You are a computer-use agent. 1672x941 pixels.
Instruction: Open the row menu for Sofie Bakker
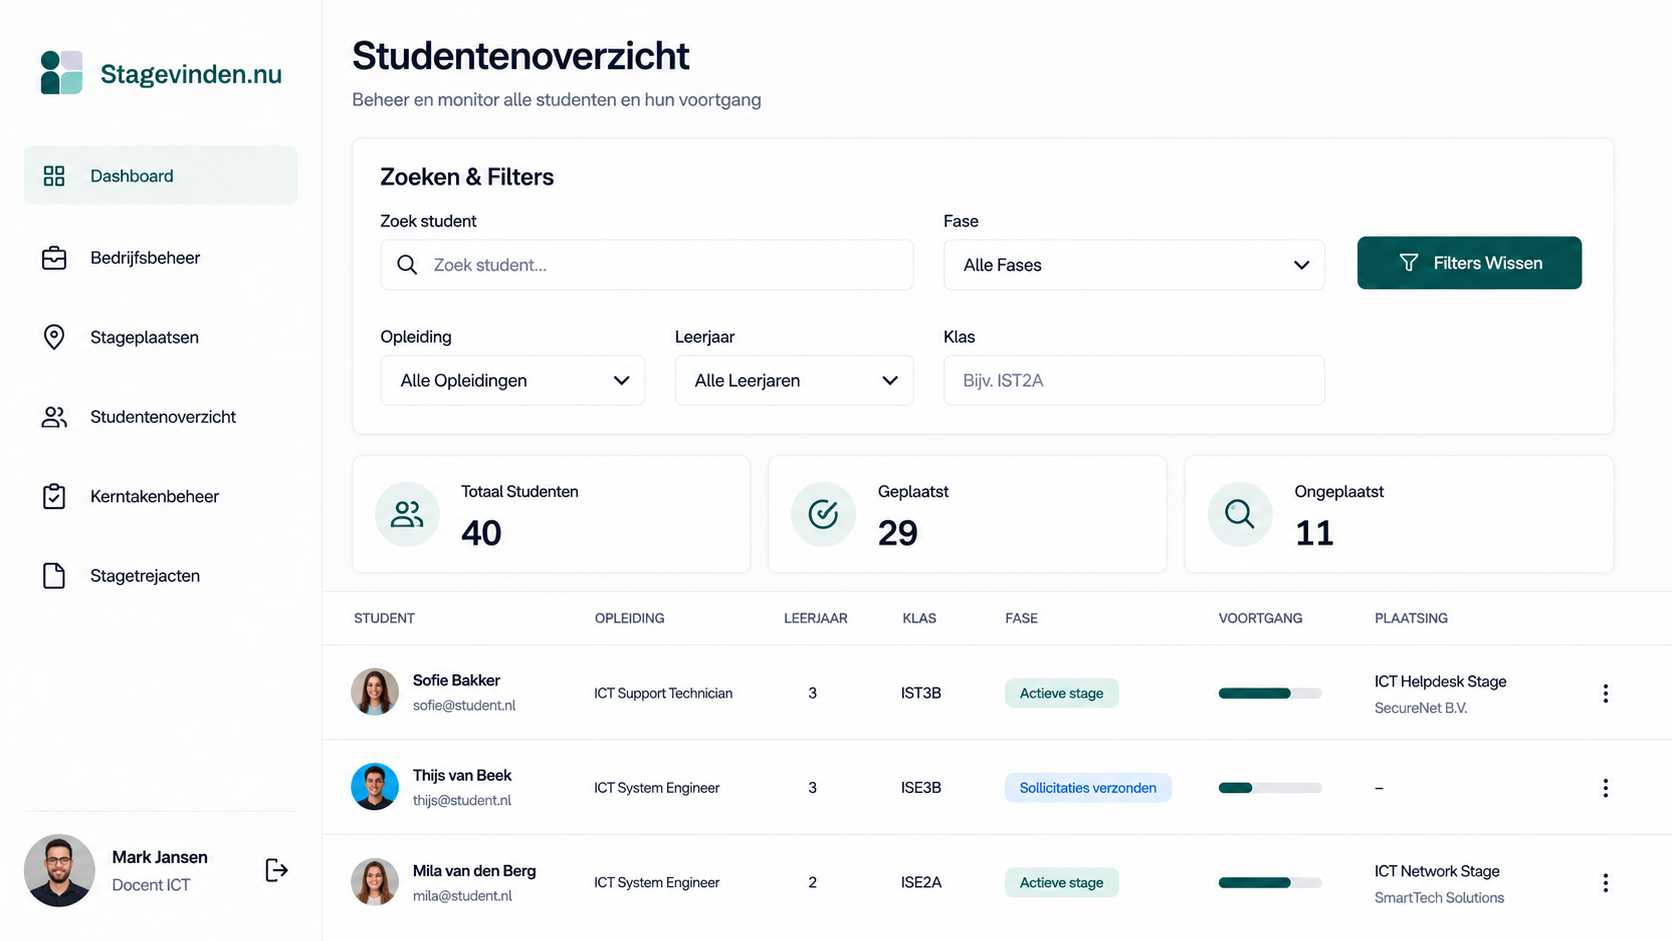[x=1605, y=693]
